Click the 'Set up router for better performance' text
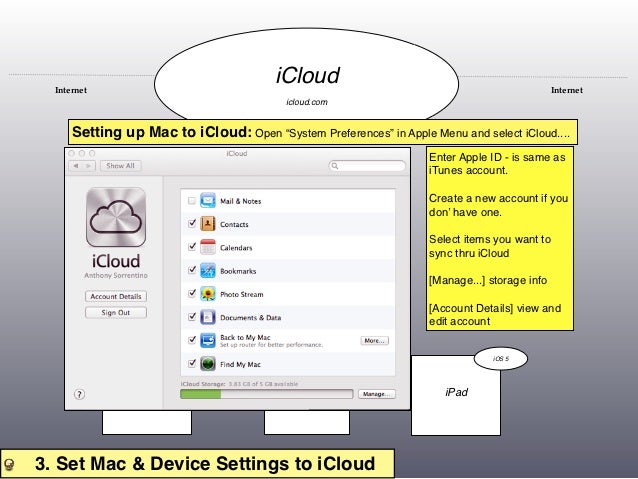 pos(271,345)
